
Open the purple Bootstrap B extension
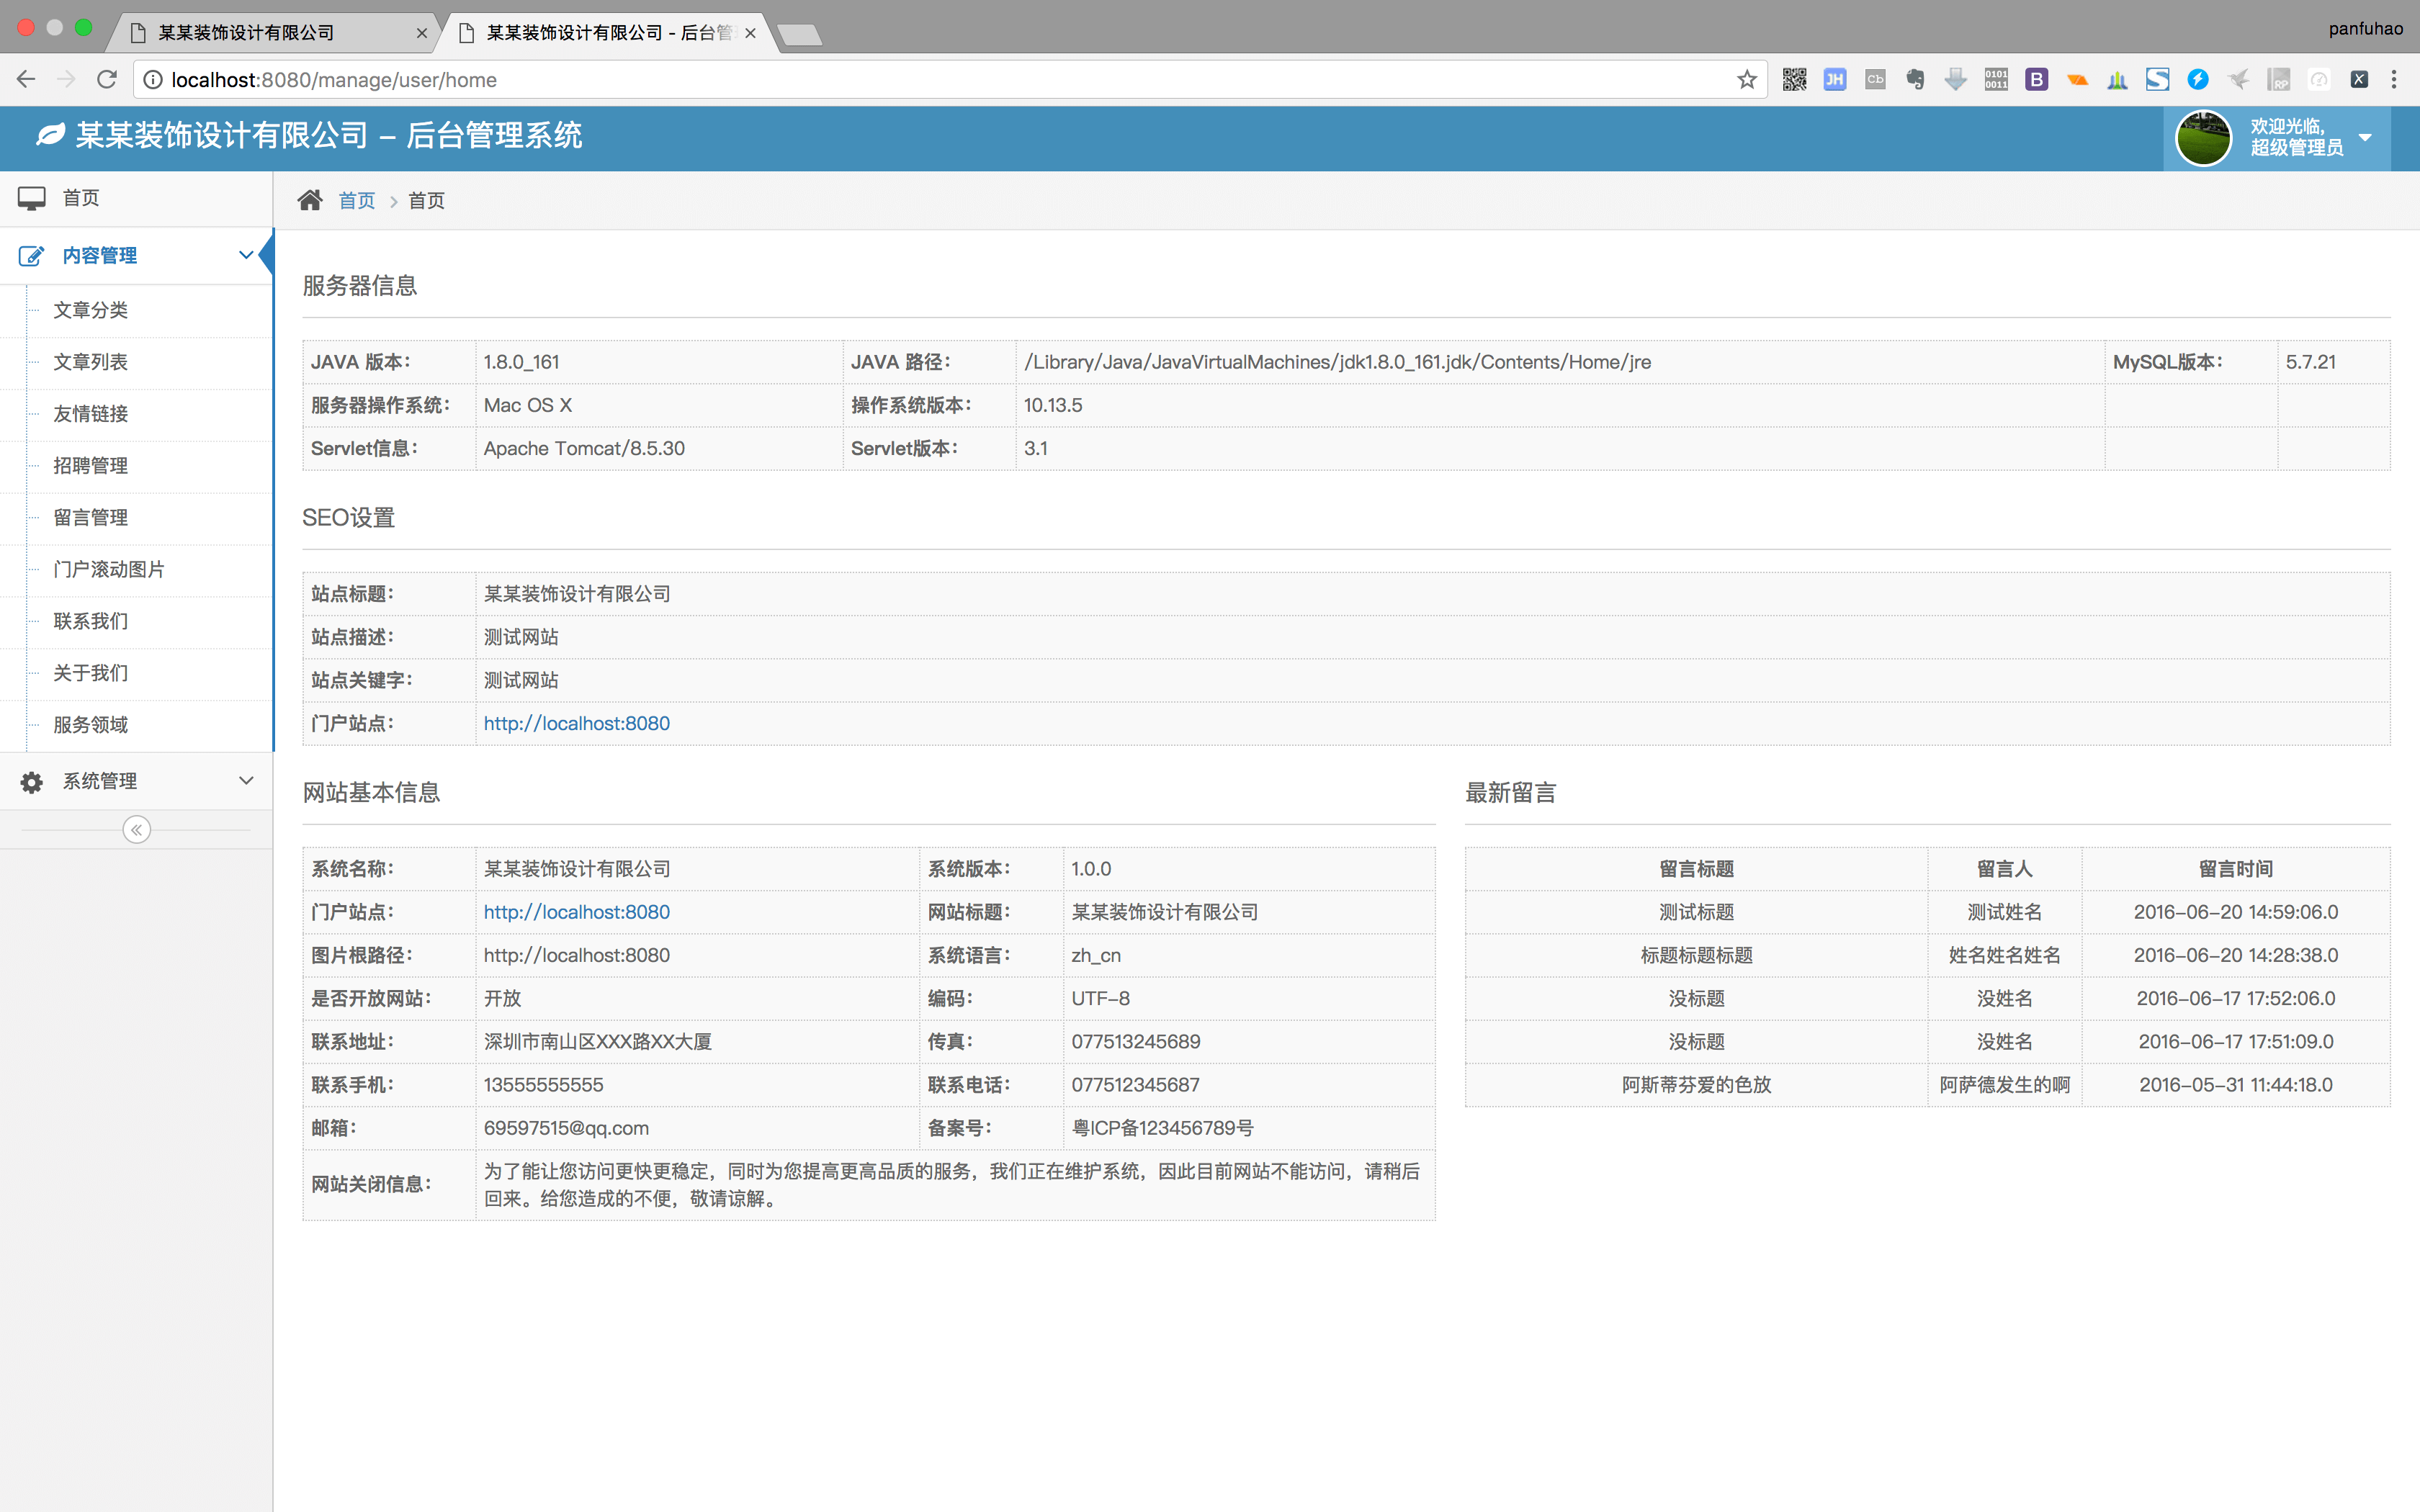pyautogui.click(x=2036, y=80)
